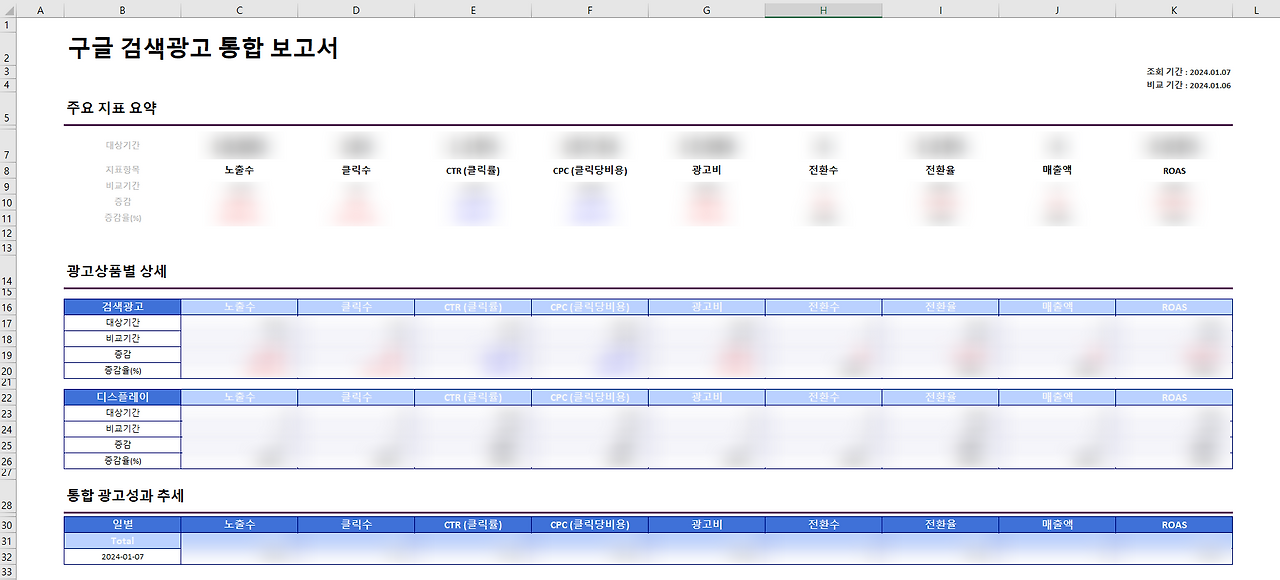1280x580 pixels.
Task: Select column B header
Action: [122, 10]
